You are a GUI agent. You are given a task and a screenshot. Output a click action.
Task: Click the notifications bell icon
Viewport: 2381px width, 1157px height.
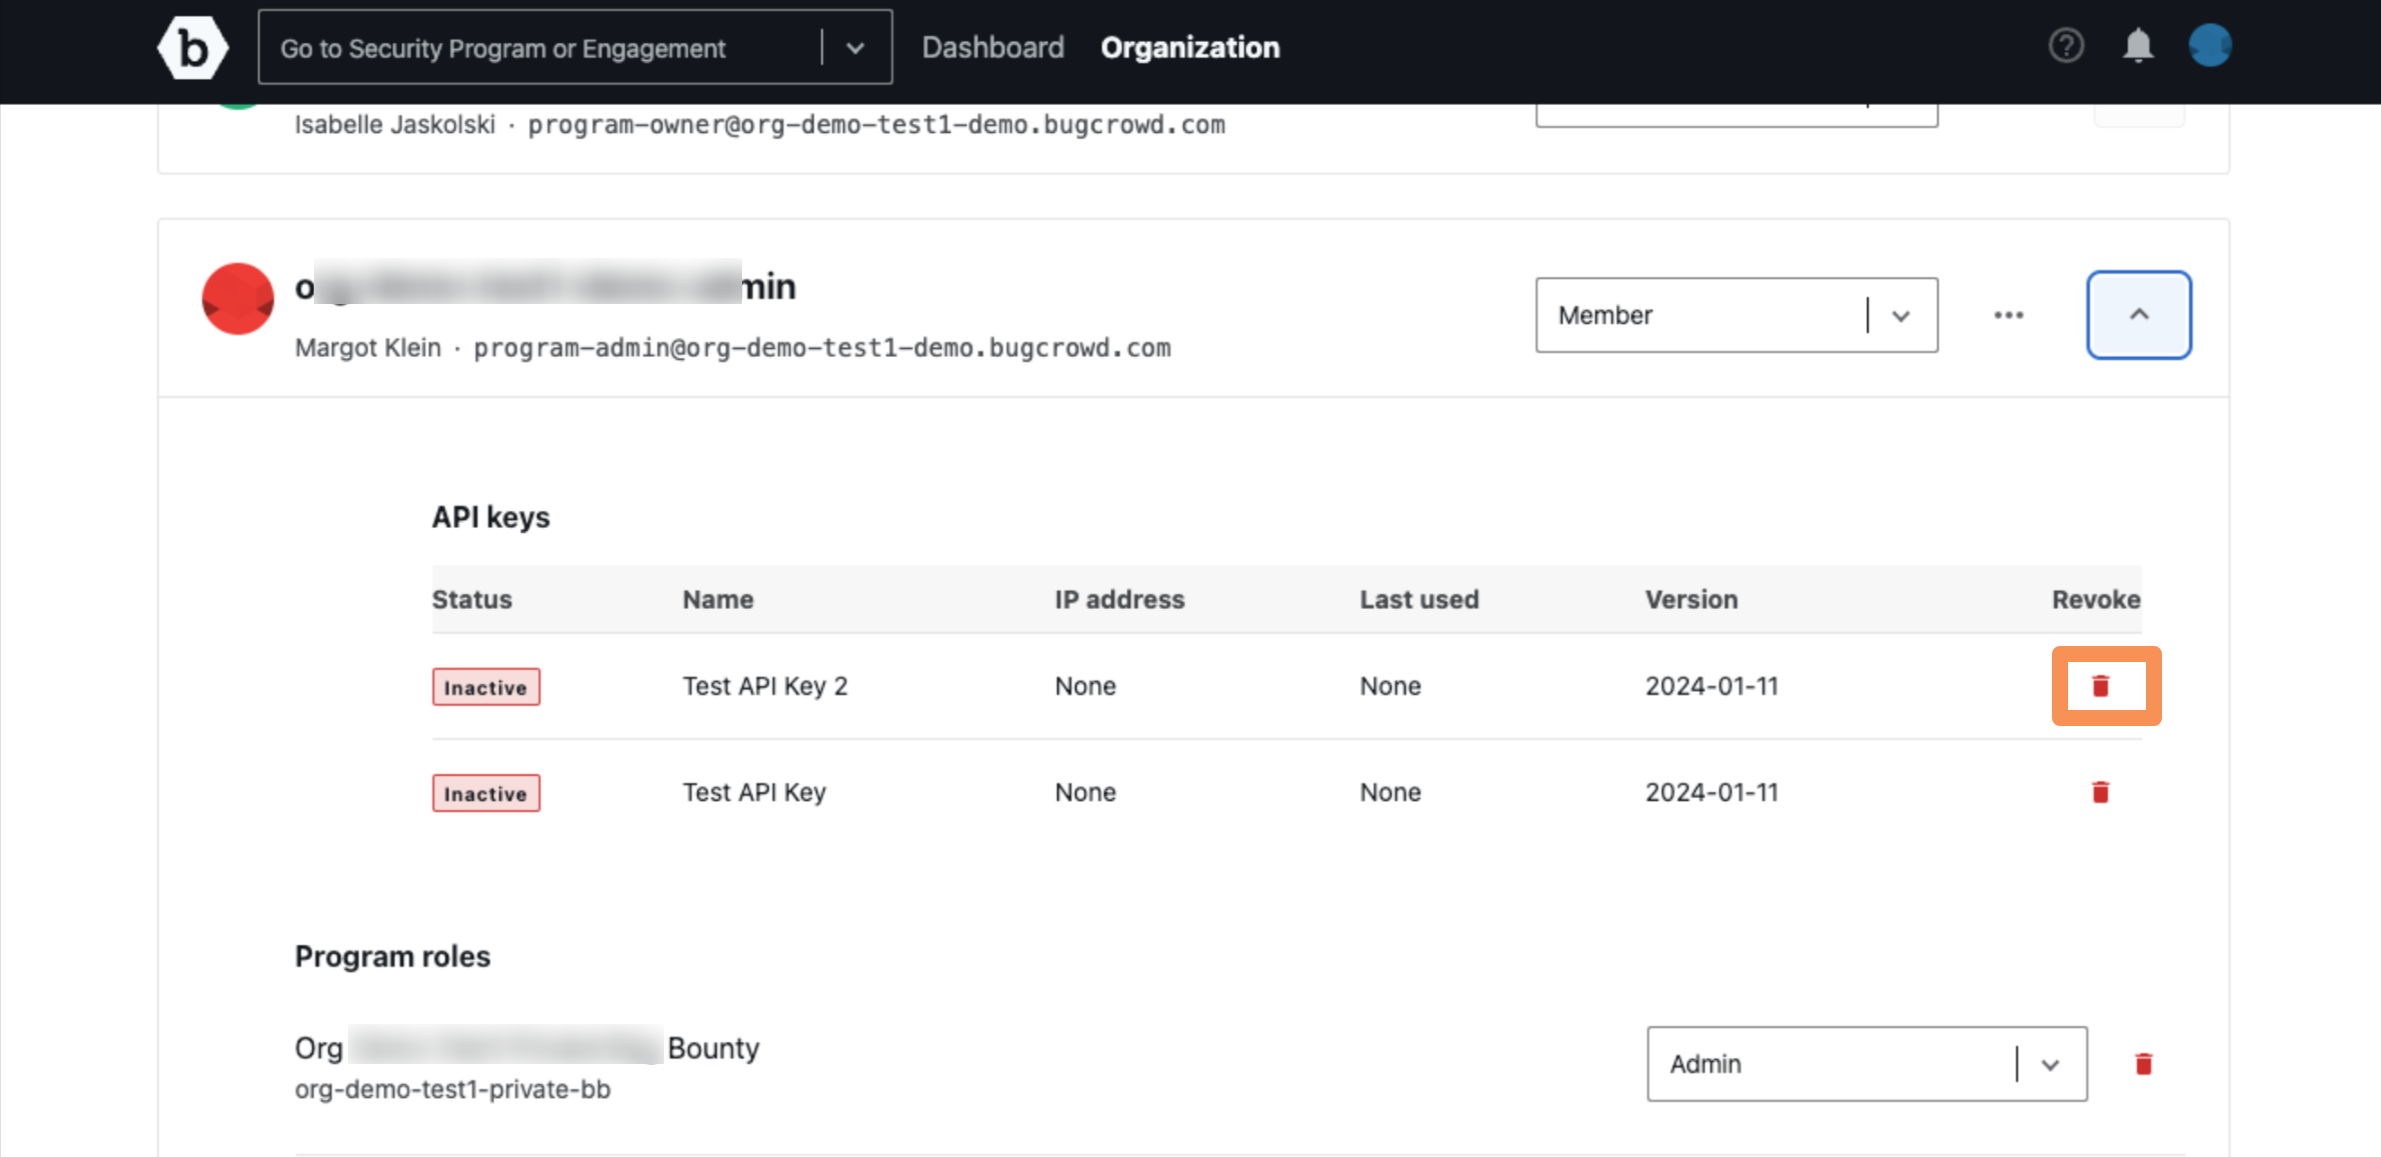pyautogui.click(x=2138, y=46)
